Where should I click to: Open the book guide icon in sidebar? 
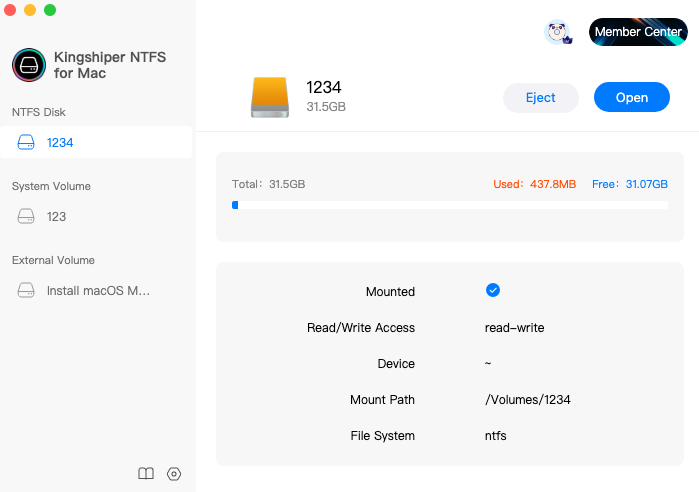(x=146, y=473)
